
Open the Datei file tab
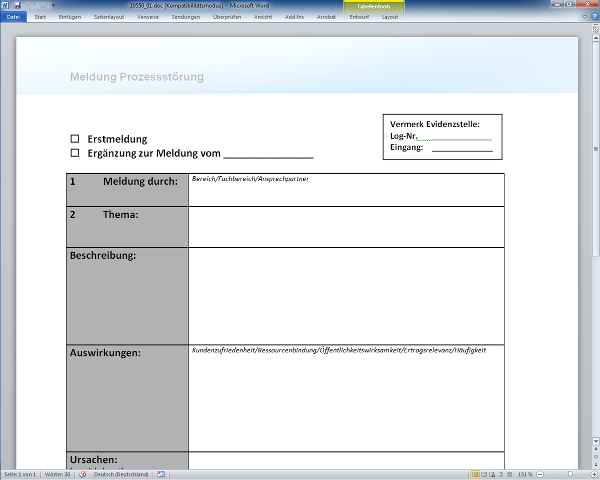coord(13,17)
